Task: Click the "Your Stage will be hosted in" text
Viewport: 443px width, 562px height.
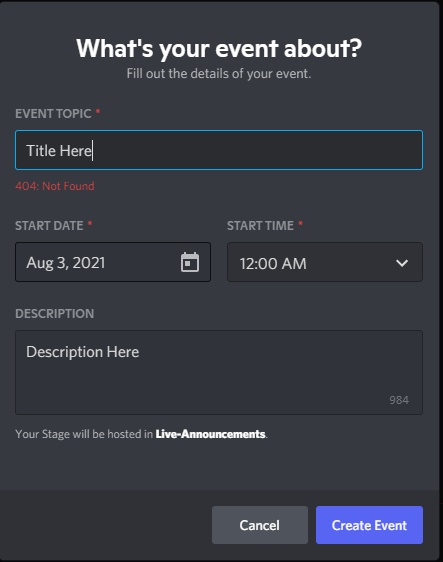Action: pos(84,434)
